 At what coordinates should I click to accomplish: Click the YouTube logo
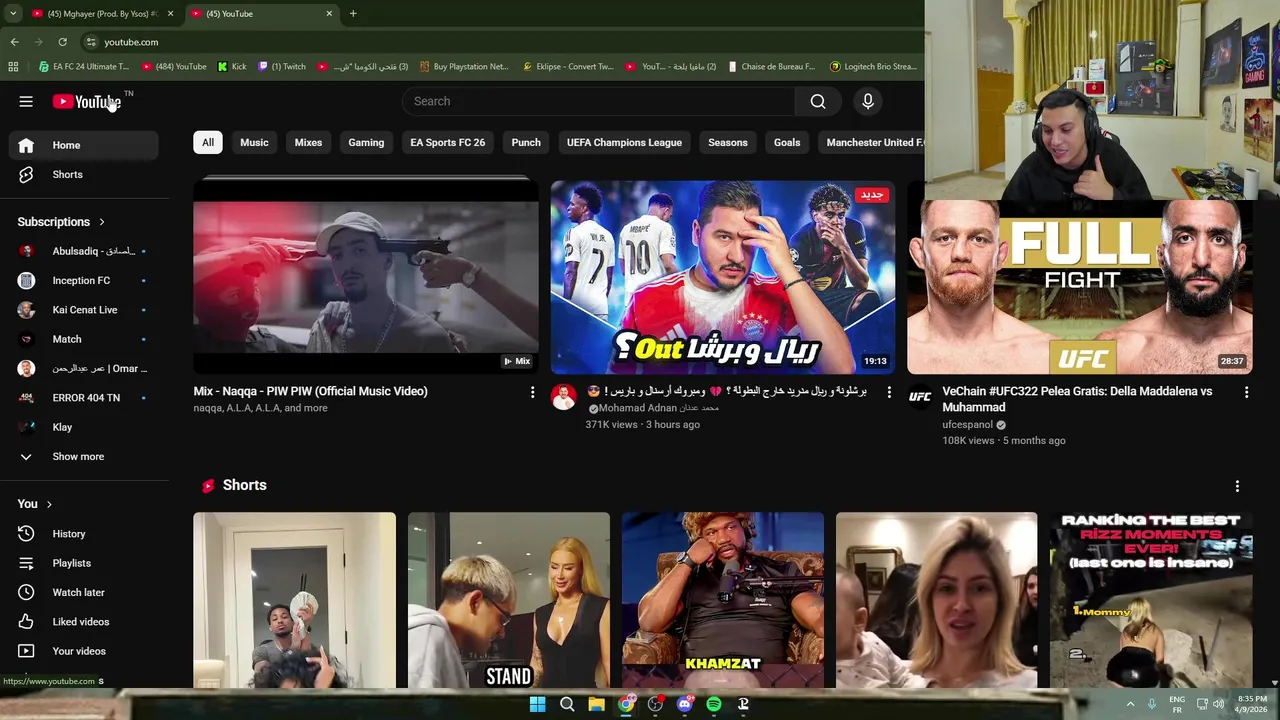click(x=88, y=101)
